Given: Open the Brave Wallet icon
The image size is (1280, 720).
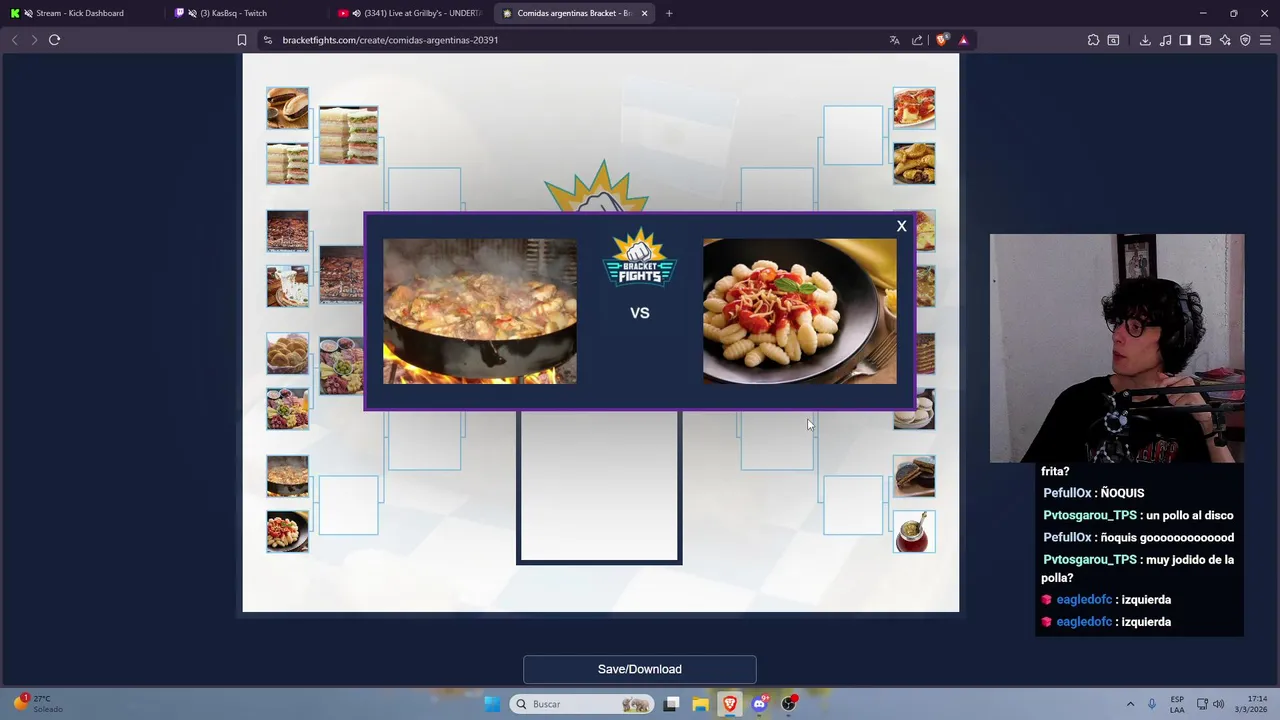Looking at the screenshot, I should click(x=1205, y=40).
